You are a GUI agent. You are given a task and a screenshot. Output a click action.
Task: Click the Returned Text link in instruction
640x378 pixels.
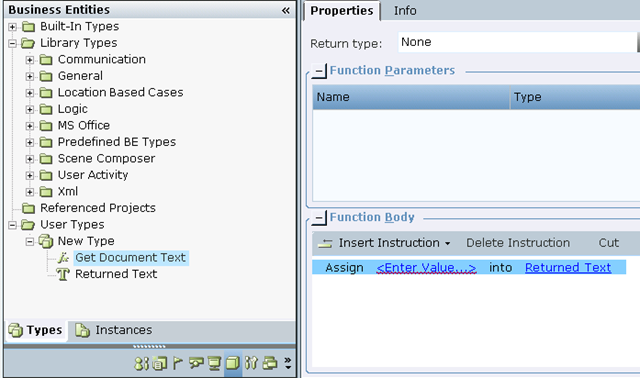(x=568, y=268)
